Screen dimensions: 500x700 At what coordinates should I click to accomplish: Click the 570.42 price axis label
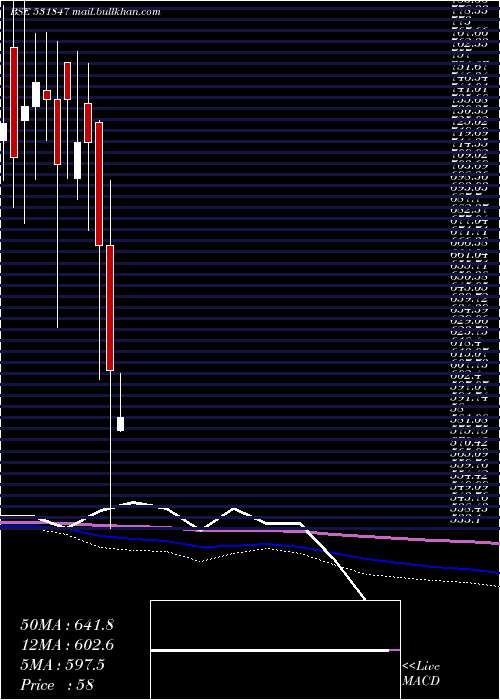tap(470, 443)
